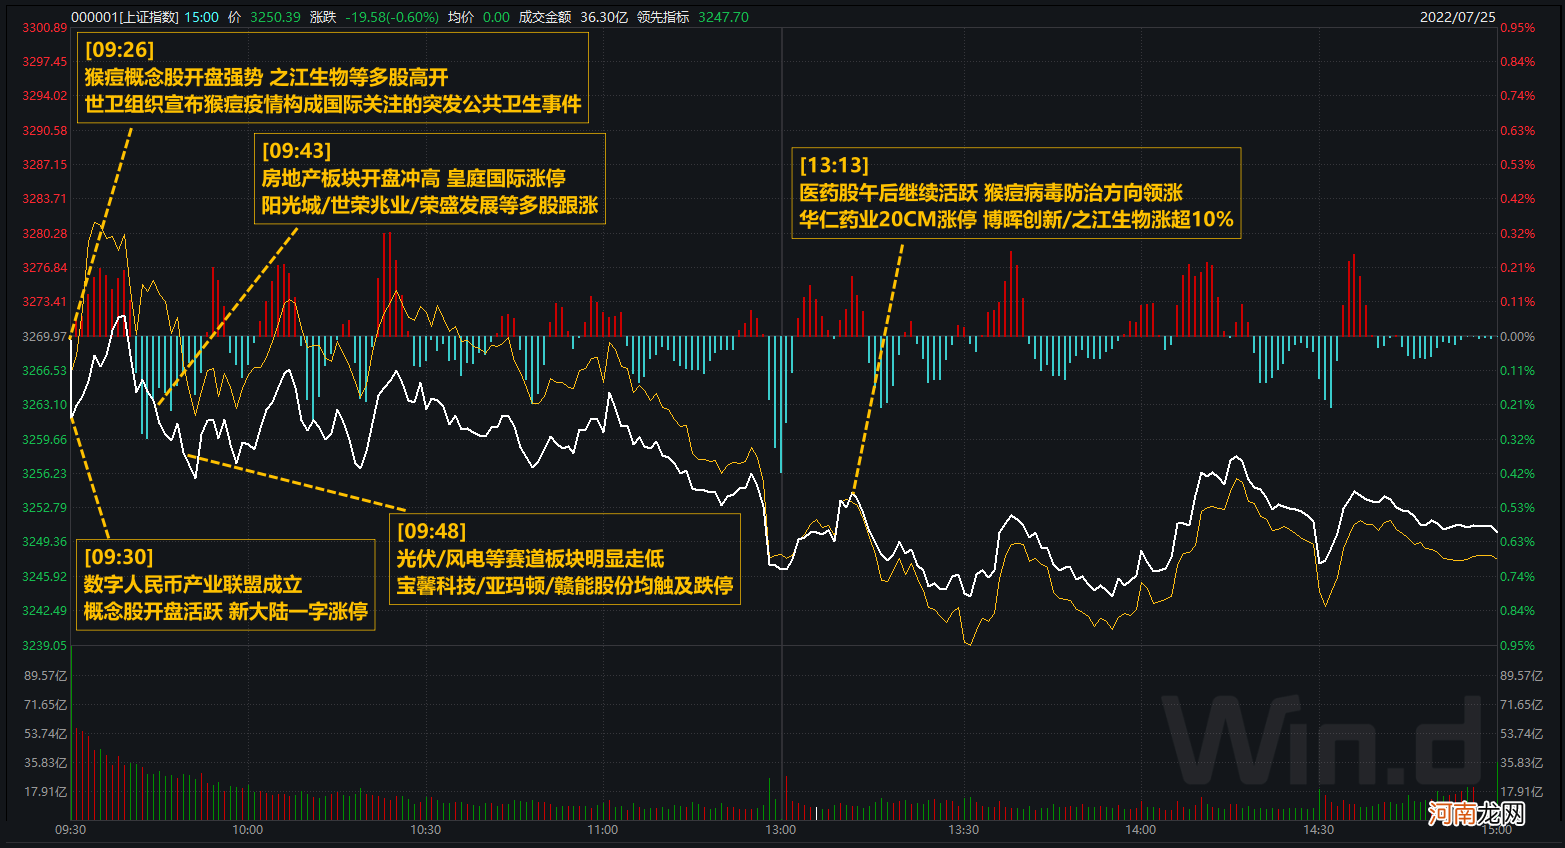Click the 89.57亿 volume label on left axis

47,676
